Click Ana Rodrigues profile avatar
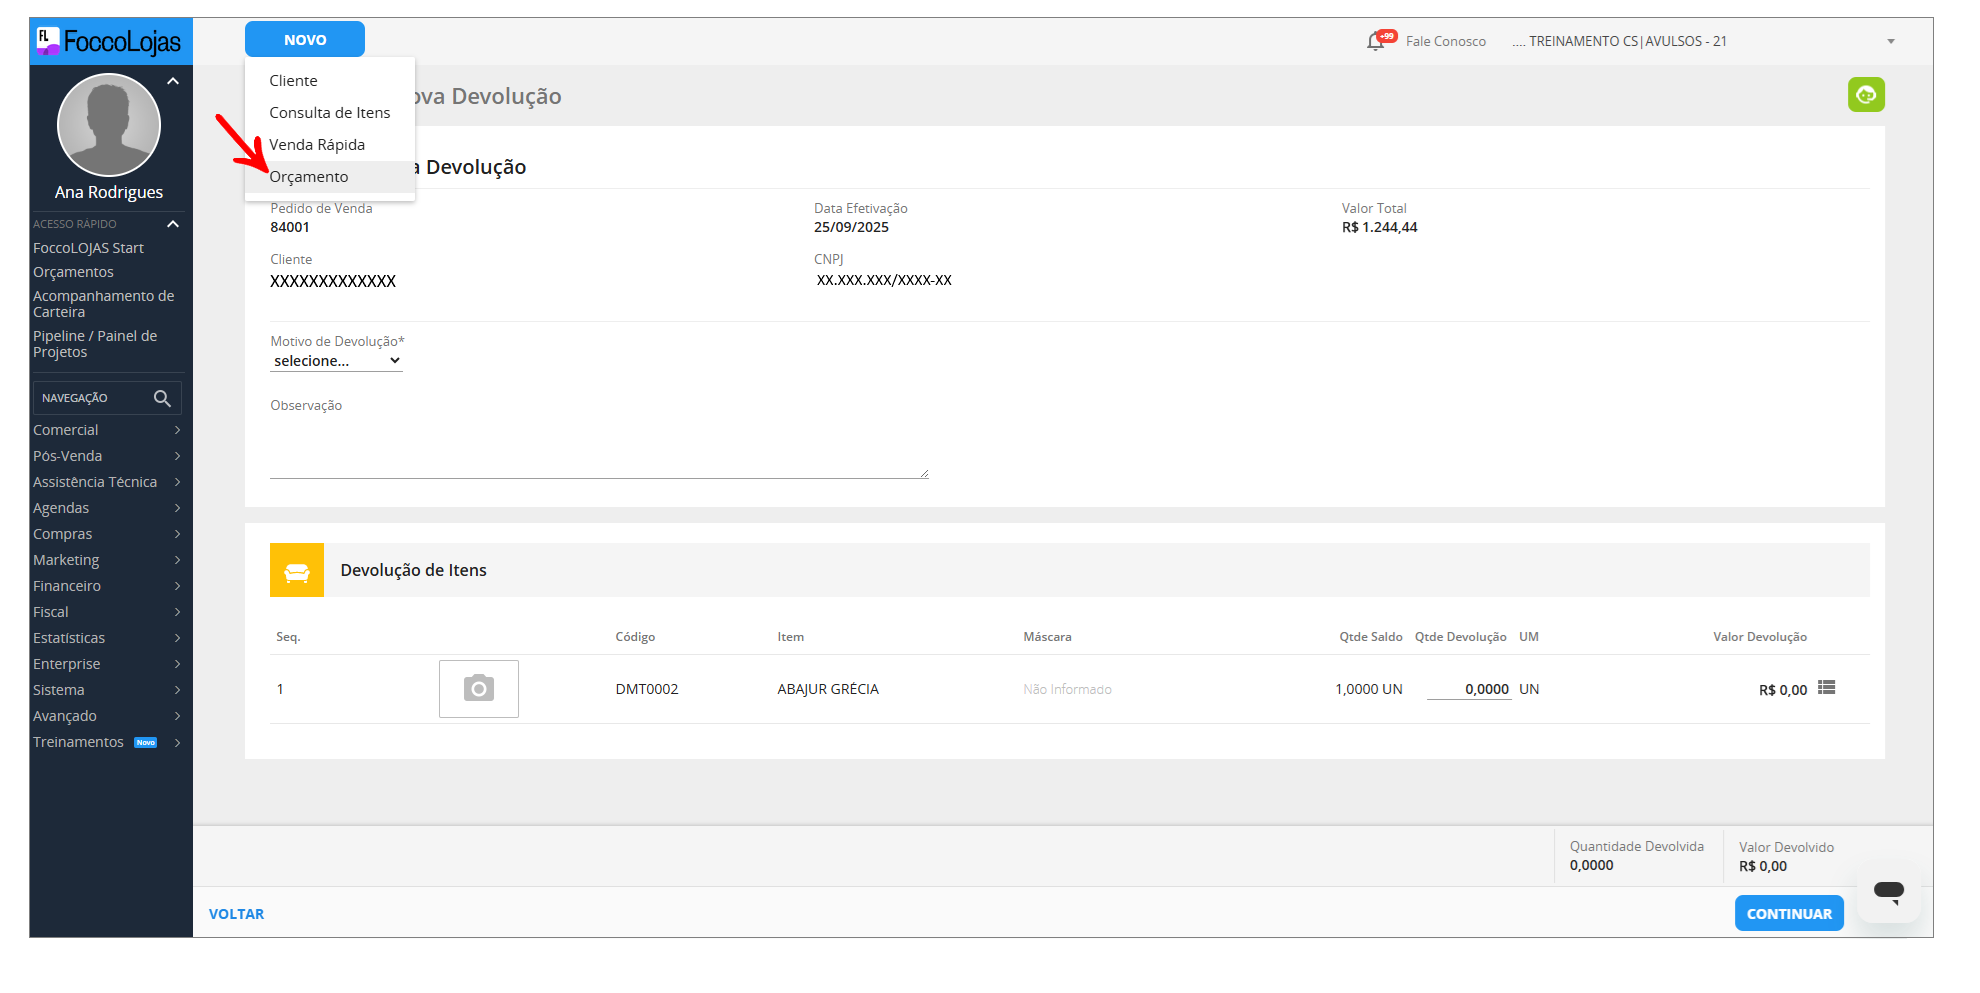Image resolution: width=1980 pixels, height=993 pixels. point(109,126)
